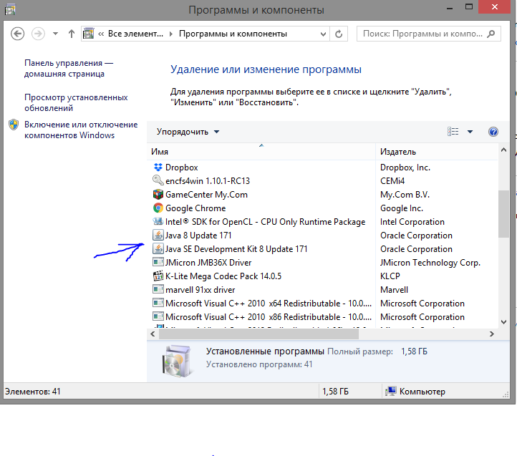The height and width of the screenshot is (456, 517).
Task: Open the Упорядочить menu
Action: pos(188,132)
